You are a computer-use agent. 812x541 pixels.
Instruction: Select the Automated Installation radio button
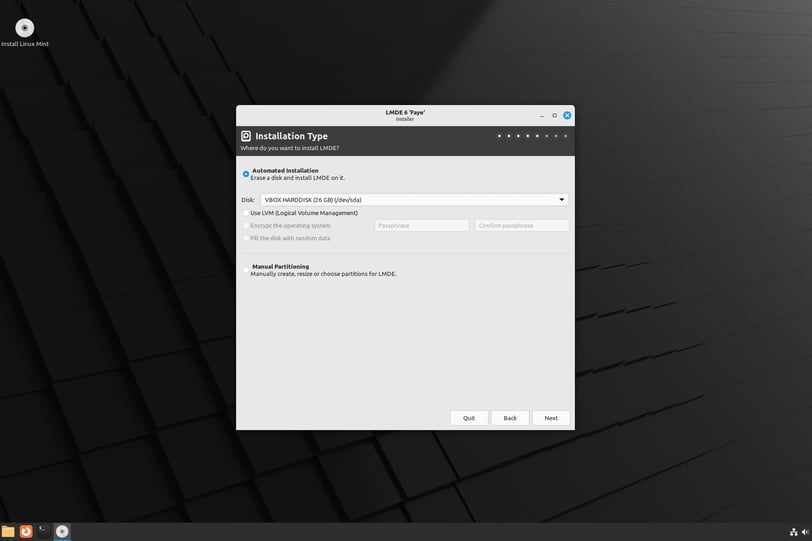click(246, 174)
